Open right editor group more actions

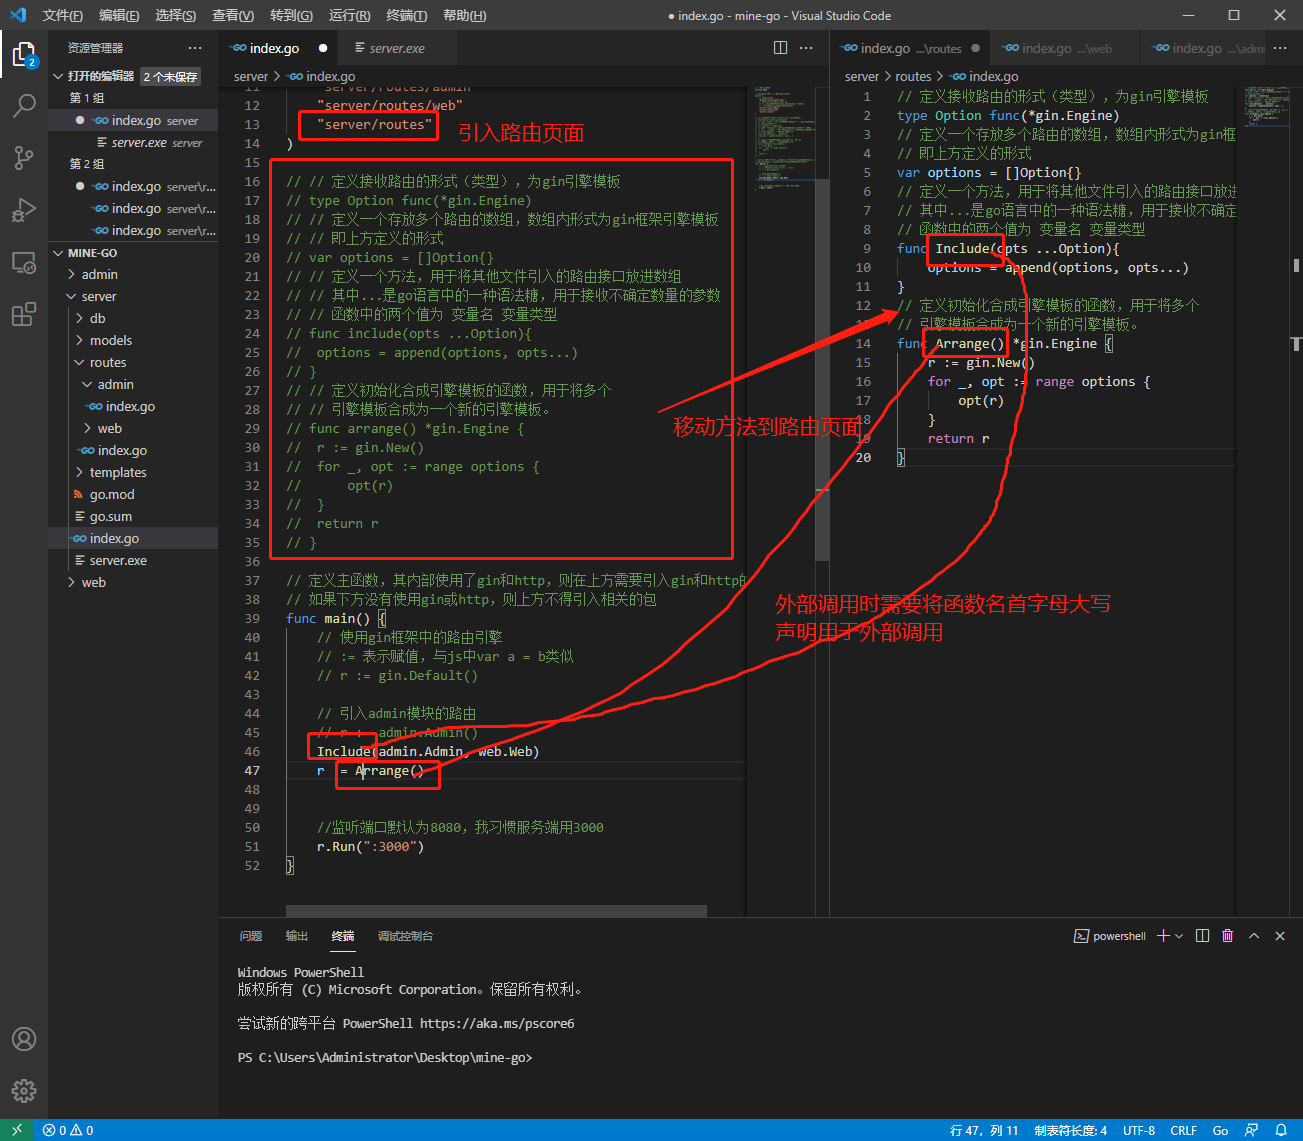(1280, 47)
